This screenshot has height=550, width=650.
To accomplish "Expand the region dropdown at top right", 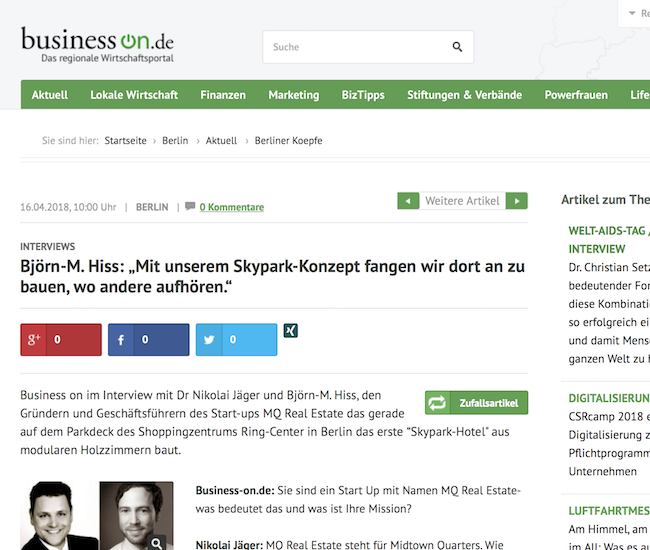I will tap(636, 14).
